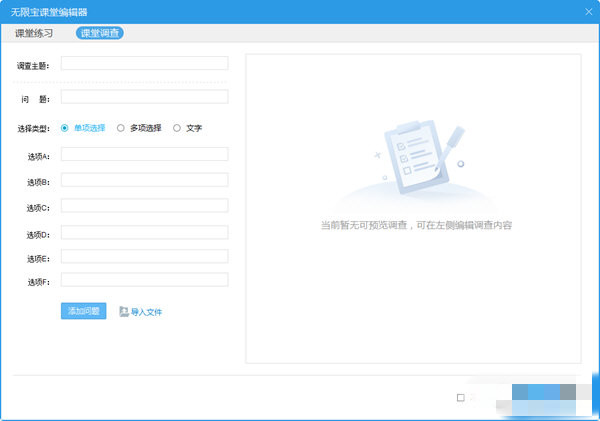Screen dimensions: 600x421
Task: Select the 选项A input box
Action: pyautogui.click(x=145, y=154)
